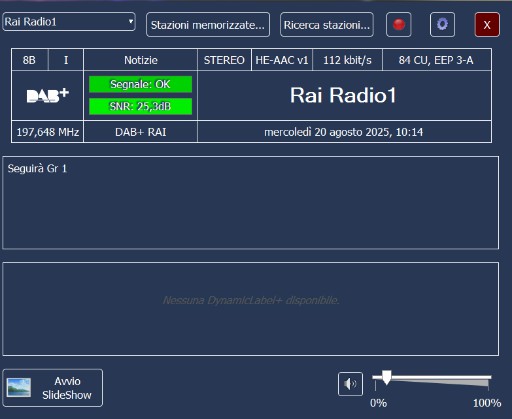Click the 8B channel cell
This screenshot has height=419, width=512.
click(29, 60)
